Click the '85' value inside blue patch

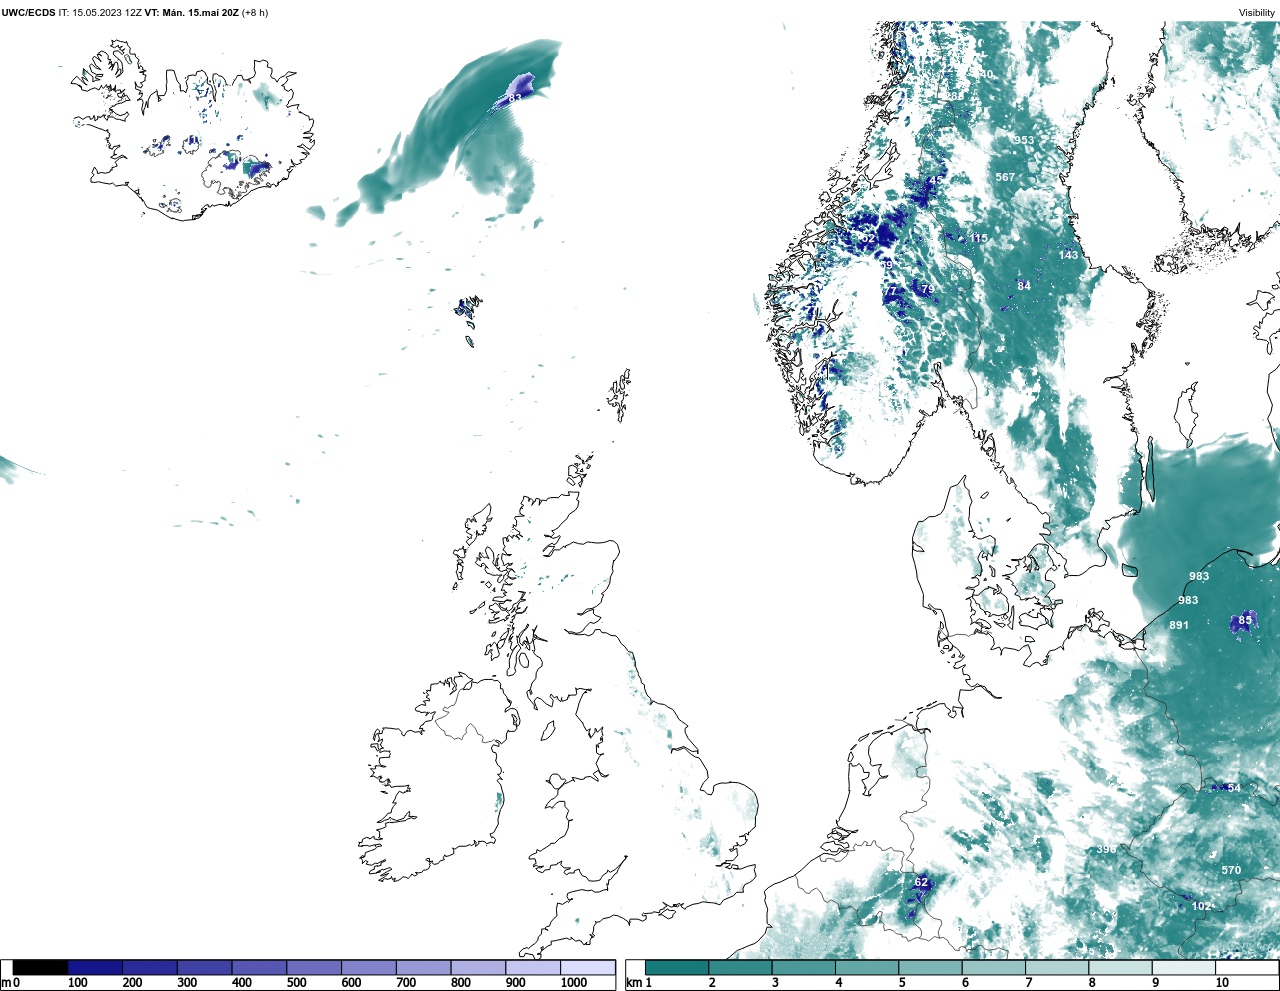pos(1245,620)
